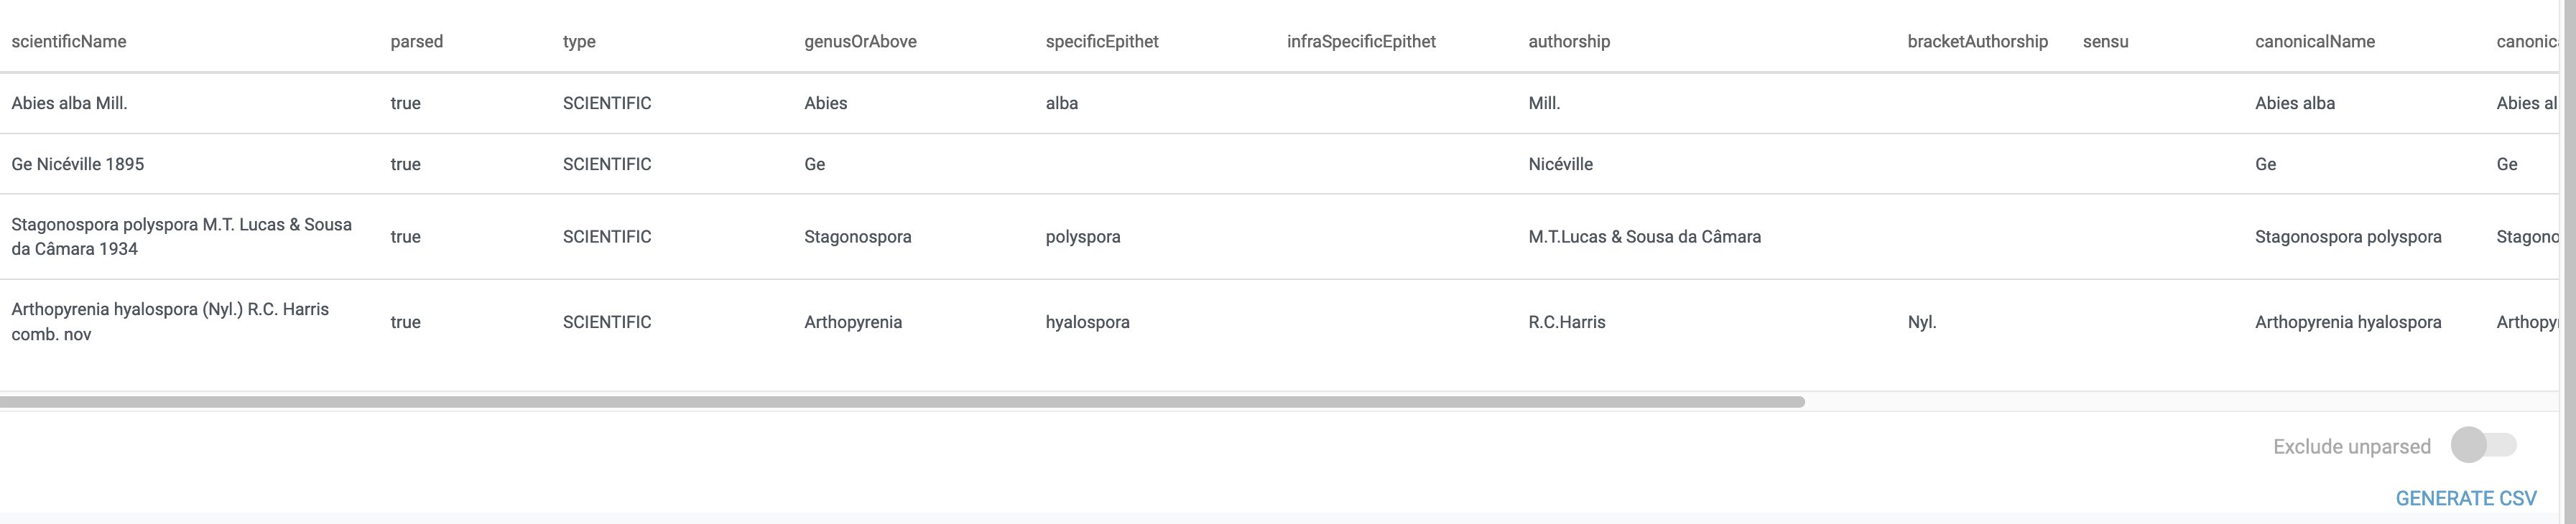
Task: Click the GENERATE CSV button
Action: pos(2465,498)
